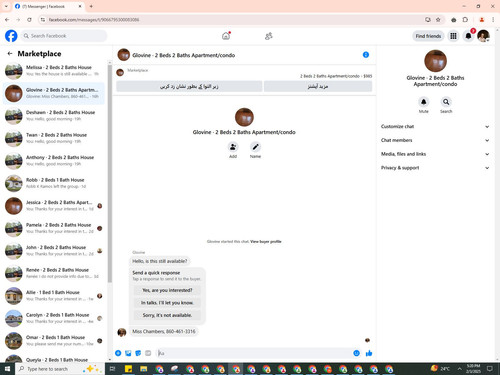Open the Melissa 2 Beds 2 Baths House chat
500x375 pixels.
[54, 71]
